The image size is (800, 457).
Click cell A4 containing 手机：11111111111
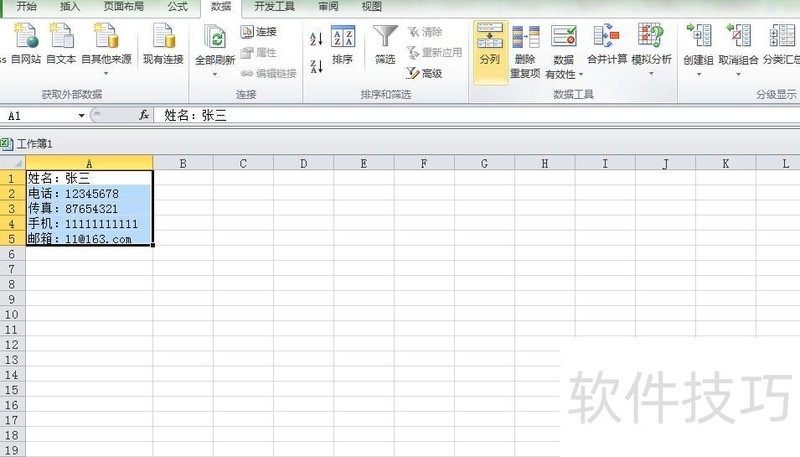(89, 223)
